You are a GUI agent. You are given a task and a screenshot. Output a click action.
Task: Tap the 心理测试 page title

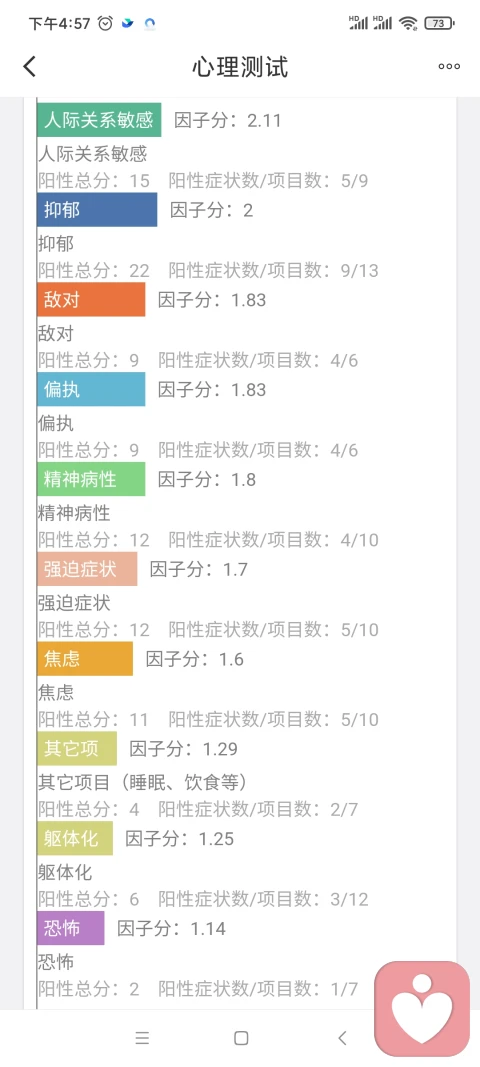(x=240, y=67)
